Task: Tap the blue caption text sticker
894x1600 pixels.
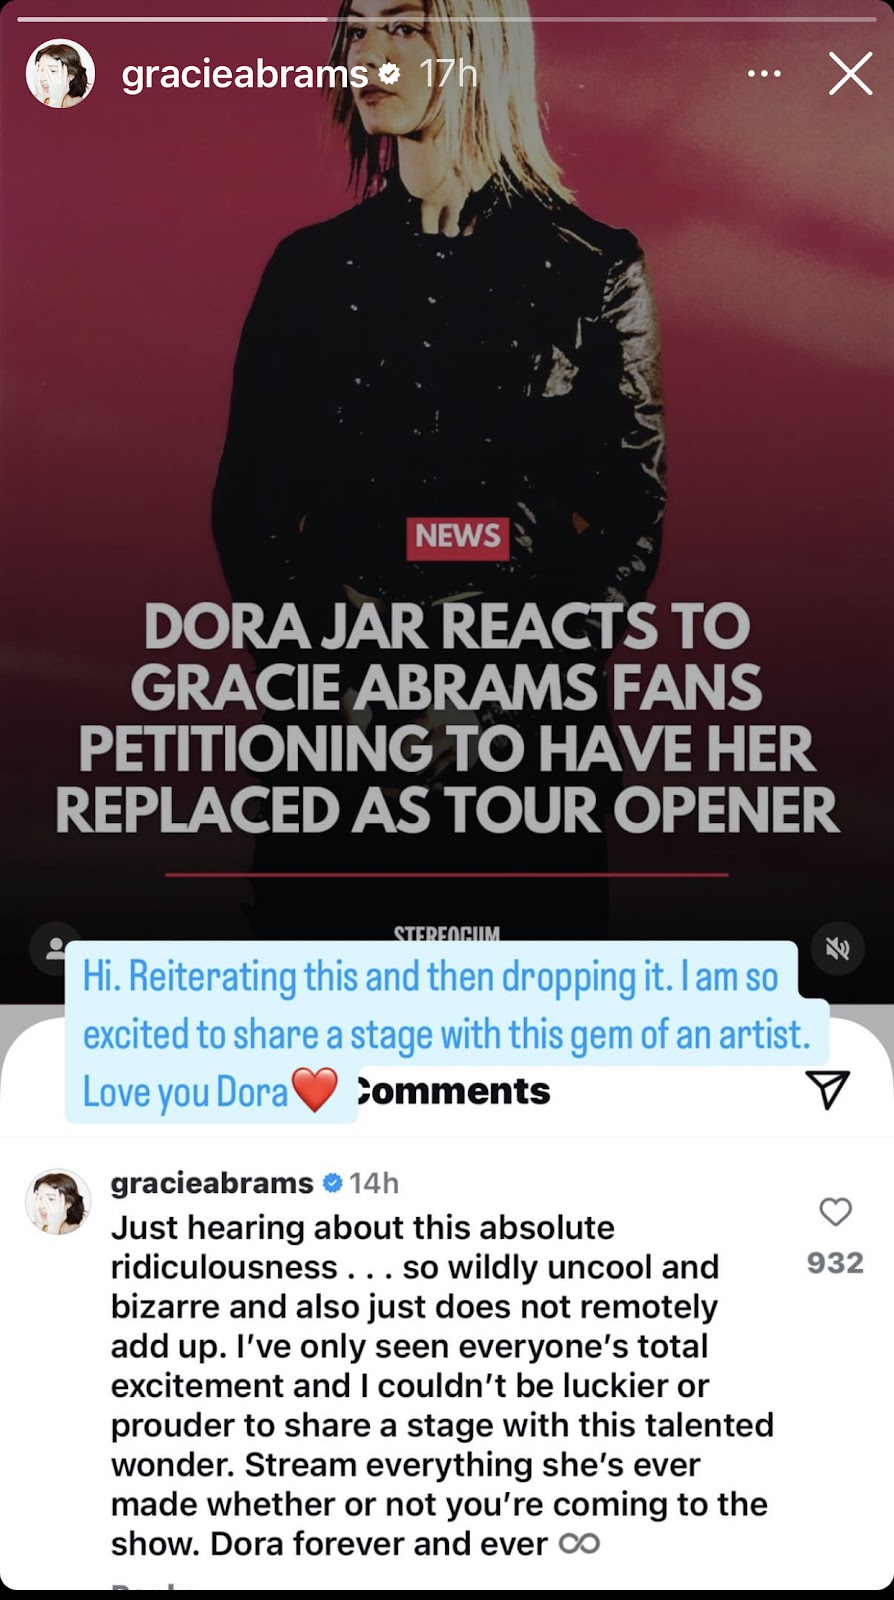Action: point(447,1032)
